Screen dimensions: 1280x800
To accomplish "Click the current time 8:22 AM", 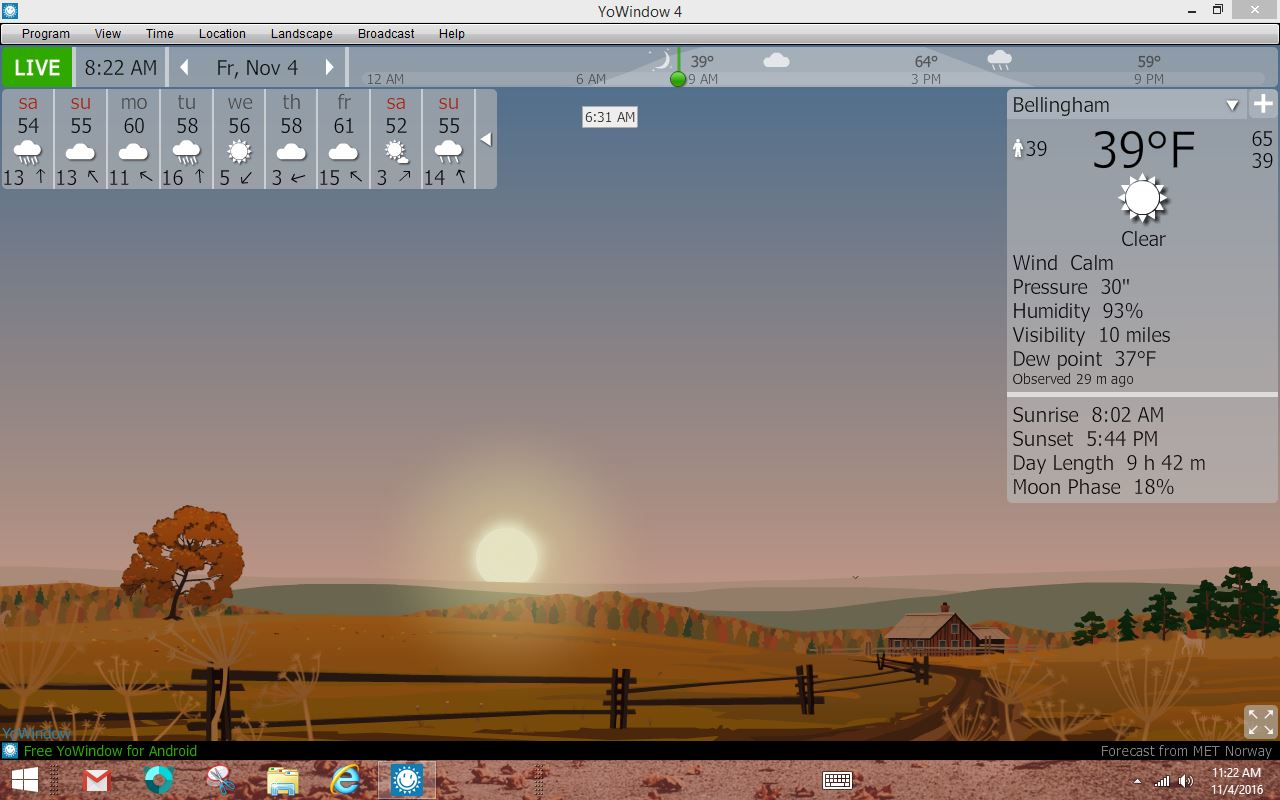I will point(120,68).
